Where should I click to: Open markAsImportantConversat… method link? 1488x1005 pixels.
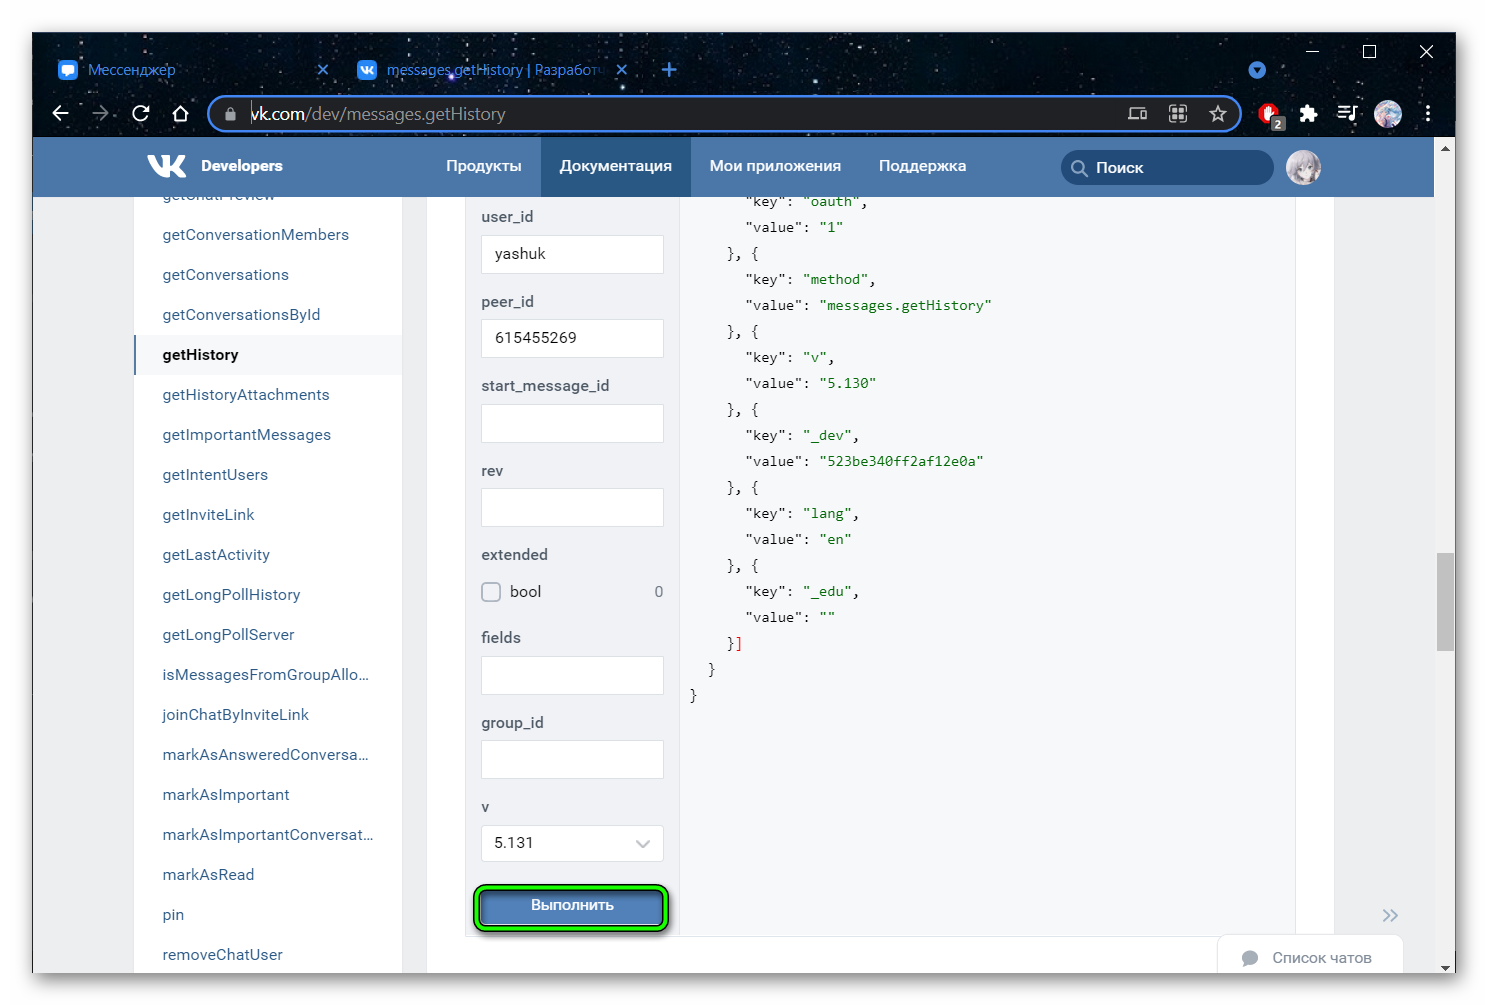click(x=268, y=835)
